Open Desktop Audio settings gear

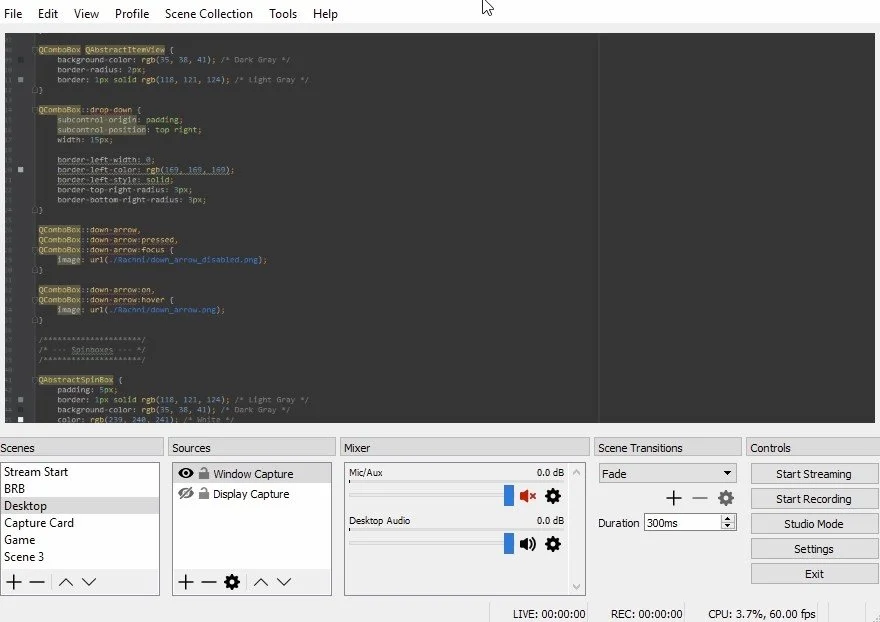tap(553, 544)
